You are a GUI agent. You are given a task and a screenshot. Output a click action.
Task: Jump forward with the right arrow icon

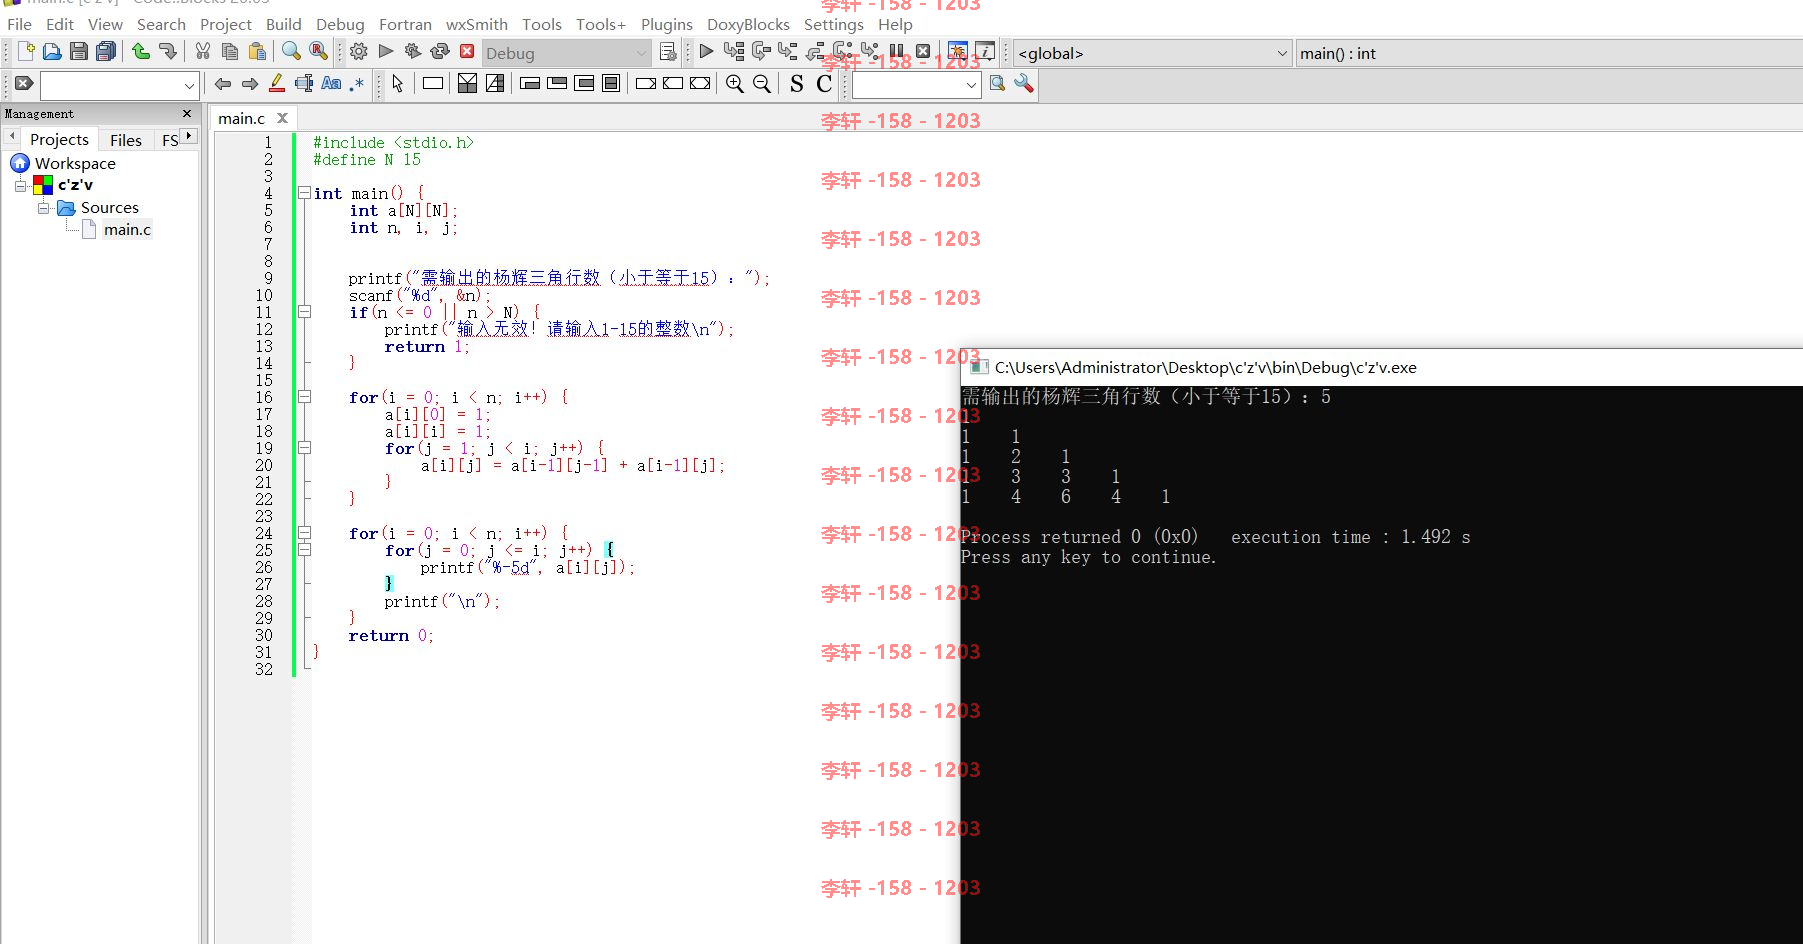pos(250,84)
